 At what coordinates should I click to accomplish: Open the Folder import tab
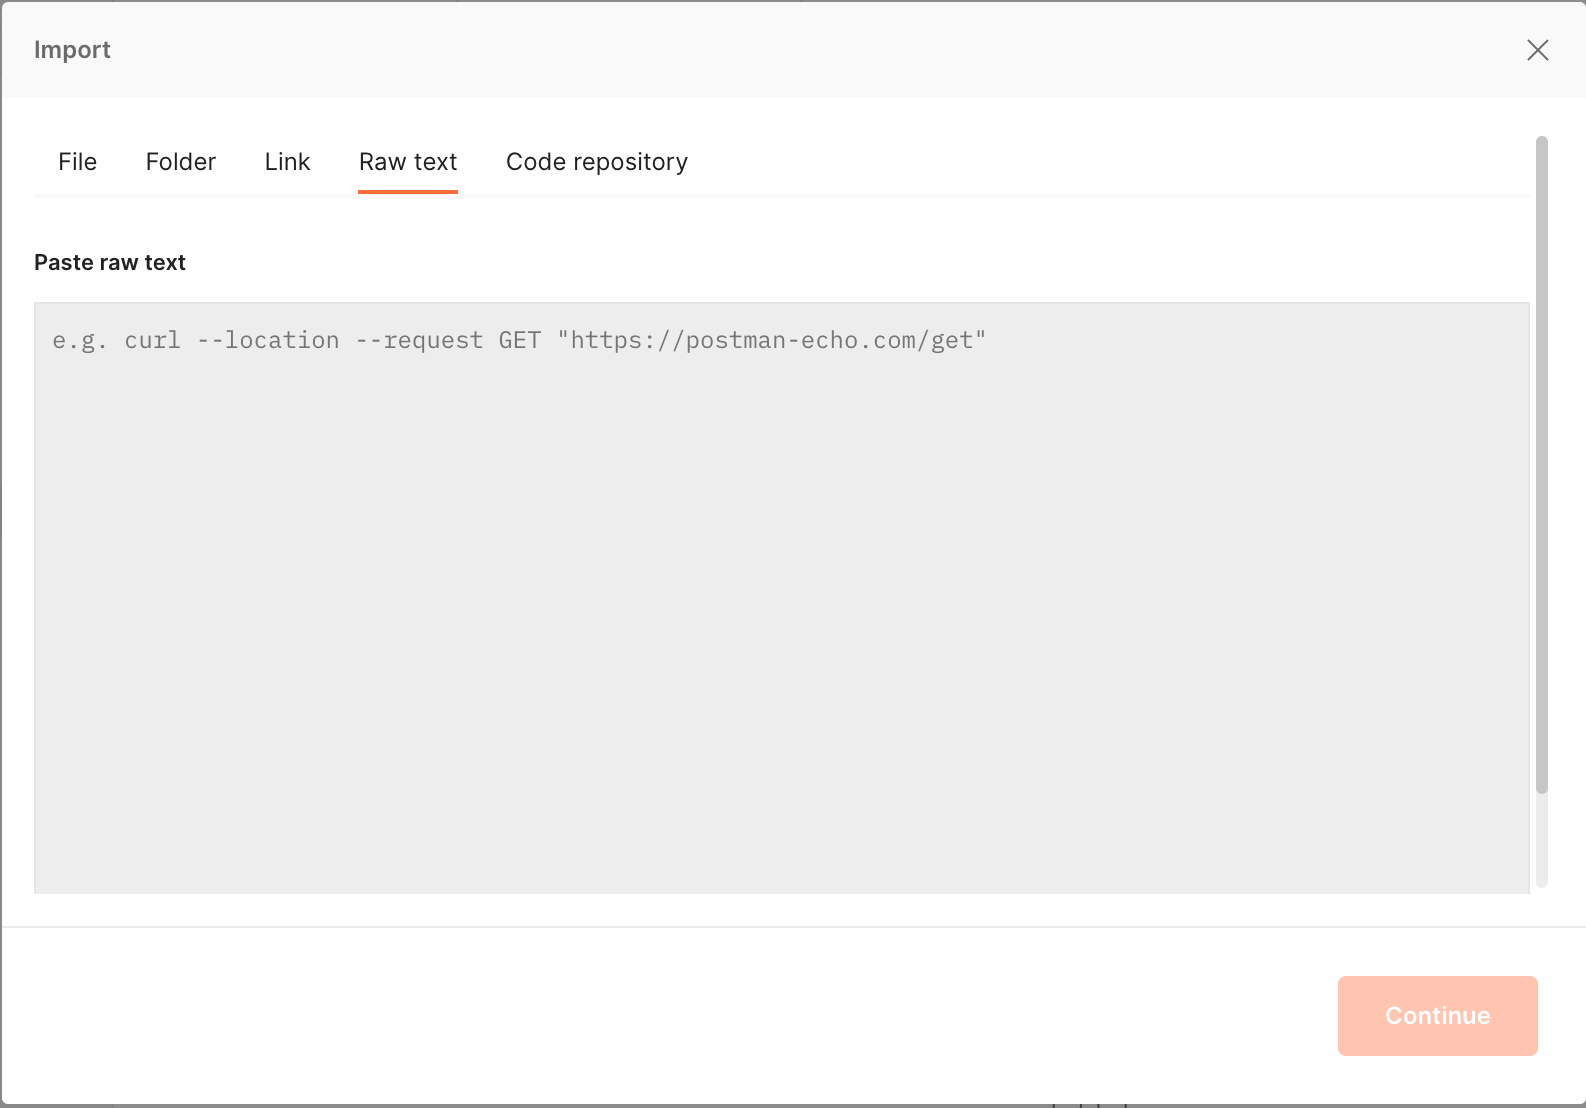181,162
